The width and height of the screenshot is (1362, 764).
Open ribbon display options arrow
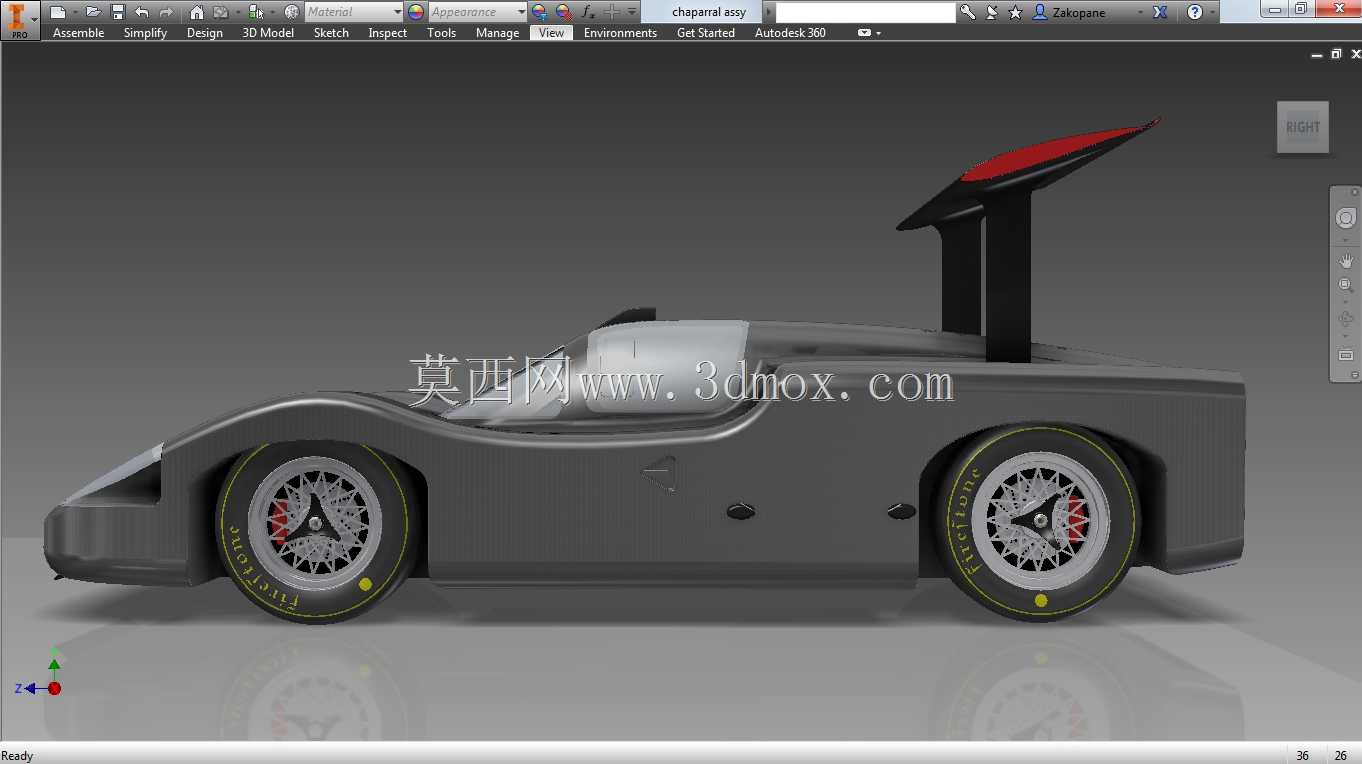pos(878,33)
